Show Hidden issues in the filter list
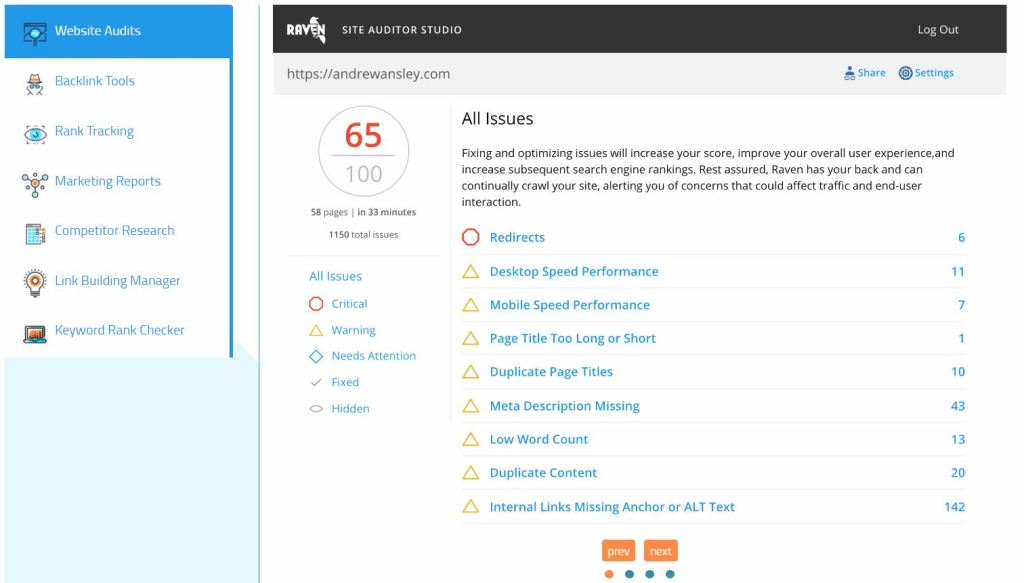This screenshot has width=1024, height=583. (350, 409)
